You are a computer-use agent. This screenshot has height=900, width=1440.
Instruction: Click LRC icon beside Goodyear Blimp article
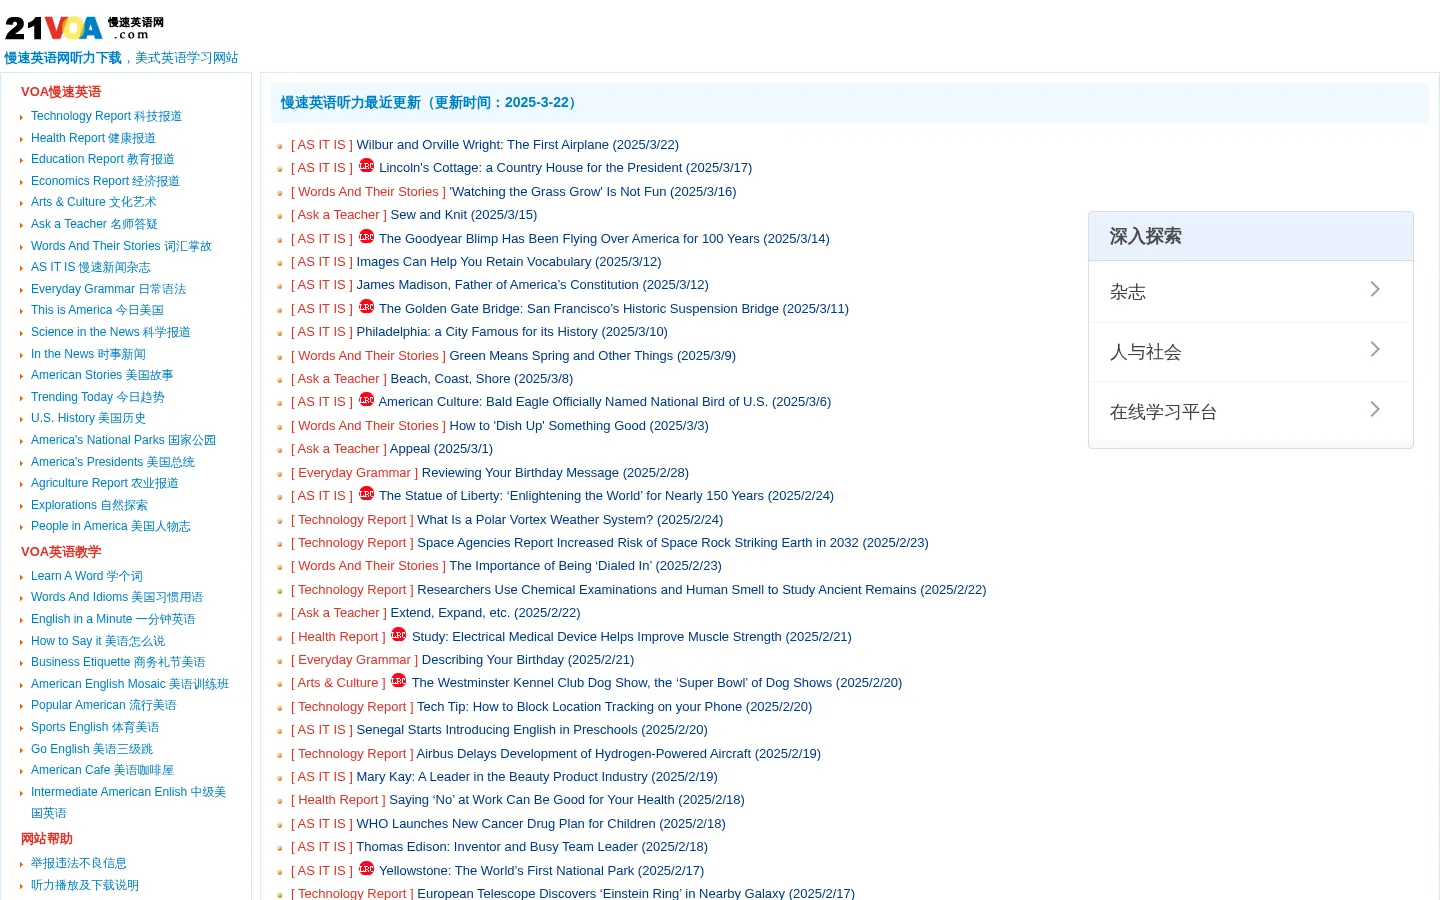[x=366, y=237]
